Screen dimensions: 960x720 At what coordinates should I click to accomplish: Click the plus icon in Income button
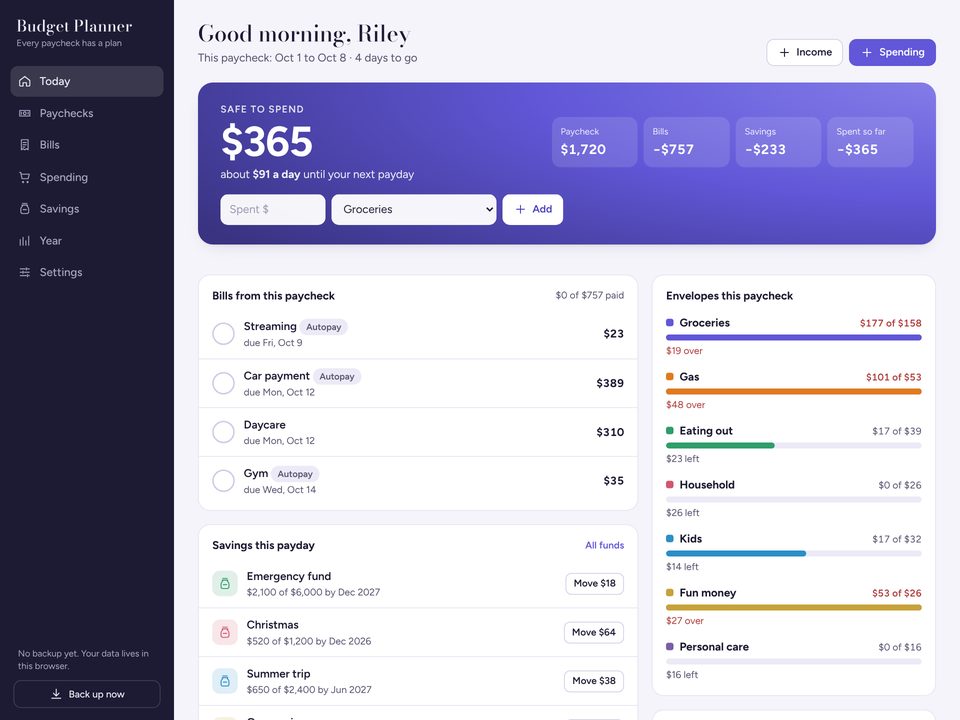point(784,53)
